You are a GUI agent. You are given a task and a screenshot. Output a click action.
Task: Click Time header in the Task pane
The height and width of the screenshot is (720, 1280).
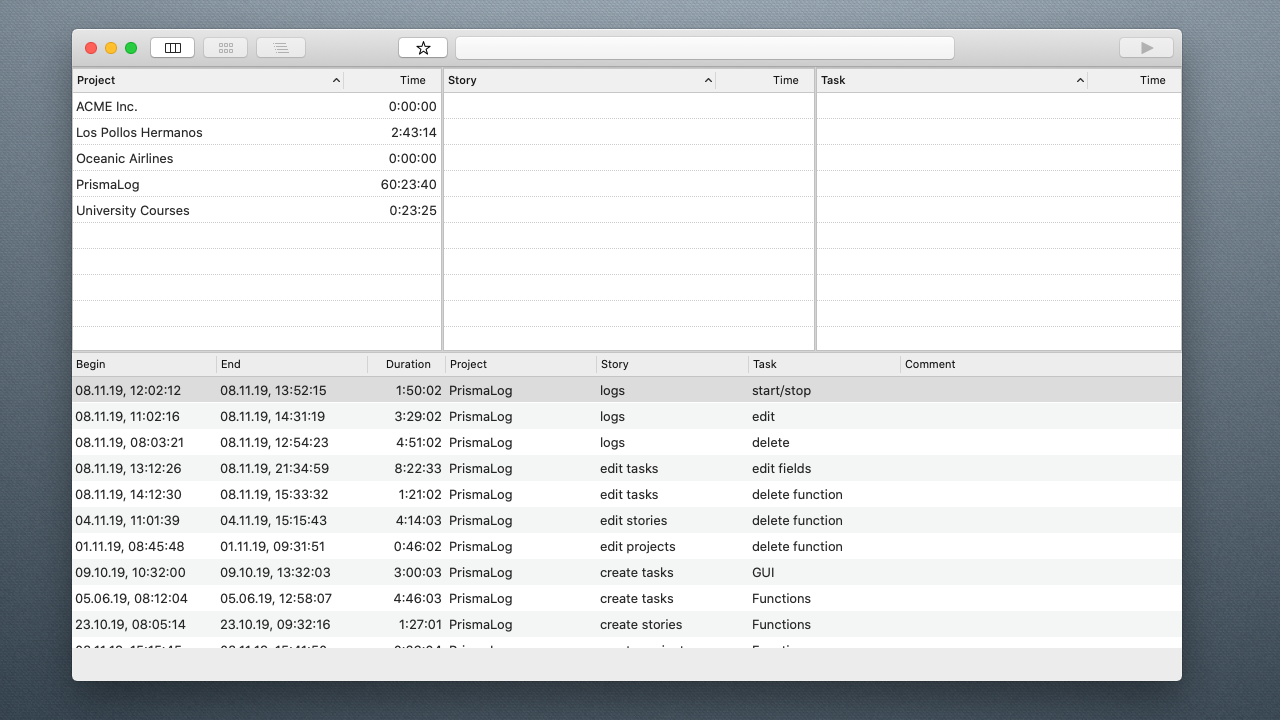1134,80
